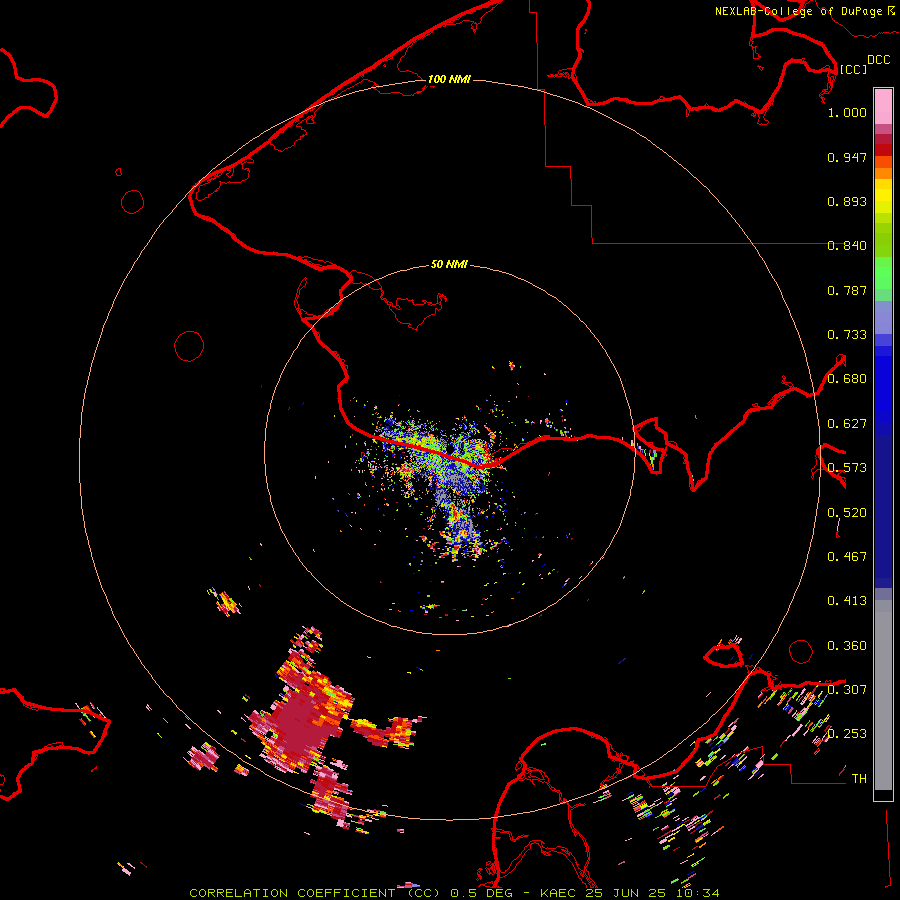
Task: Click the DCC label above the color bar
Action: pyautogui.click(x=878, y=60)
